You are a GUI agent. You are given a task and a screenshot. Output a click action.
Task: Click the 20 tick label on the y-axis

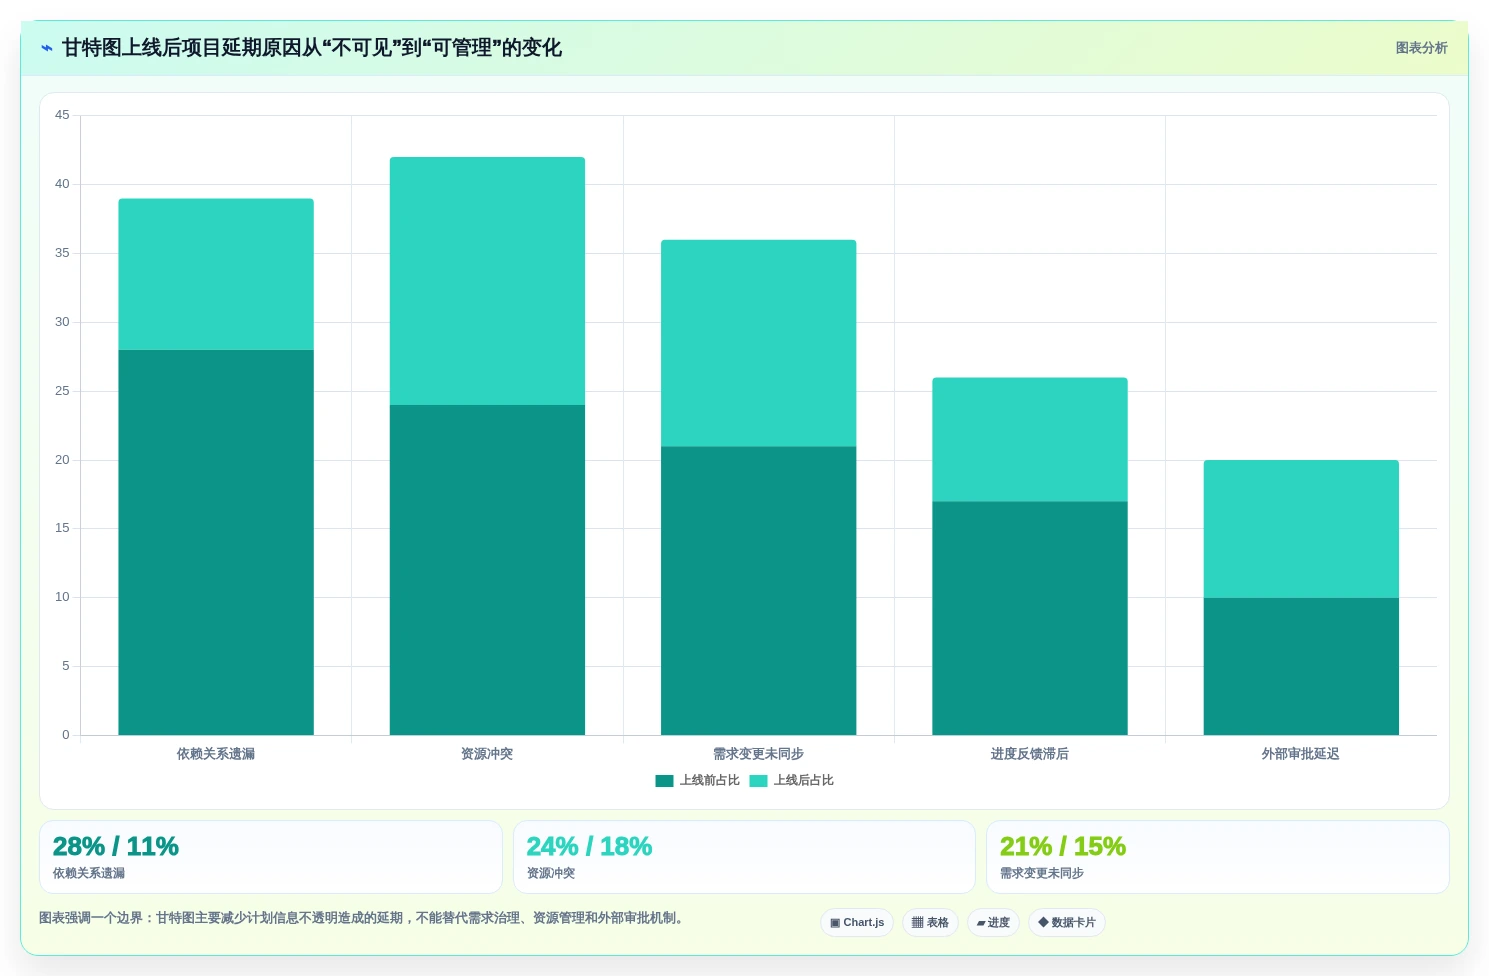(x=62, y=460)
